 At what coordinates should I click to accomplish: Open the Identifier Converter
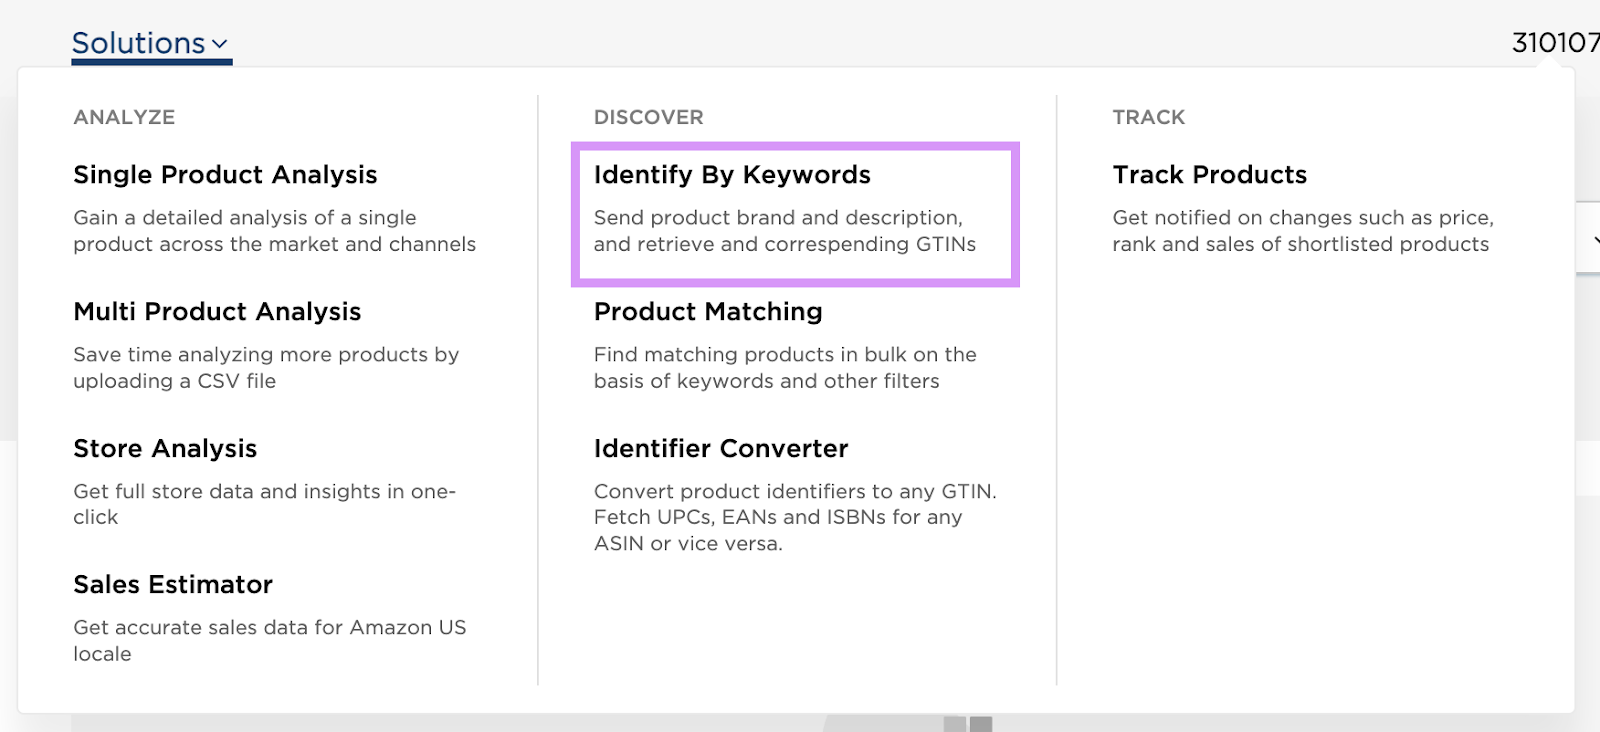(x=720, y=448)
